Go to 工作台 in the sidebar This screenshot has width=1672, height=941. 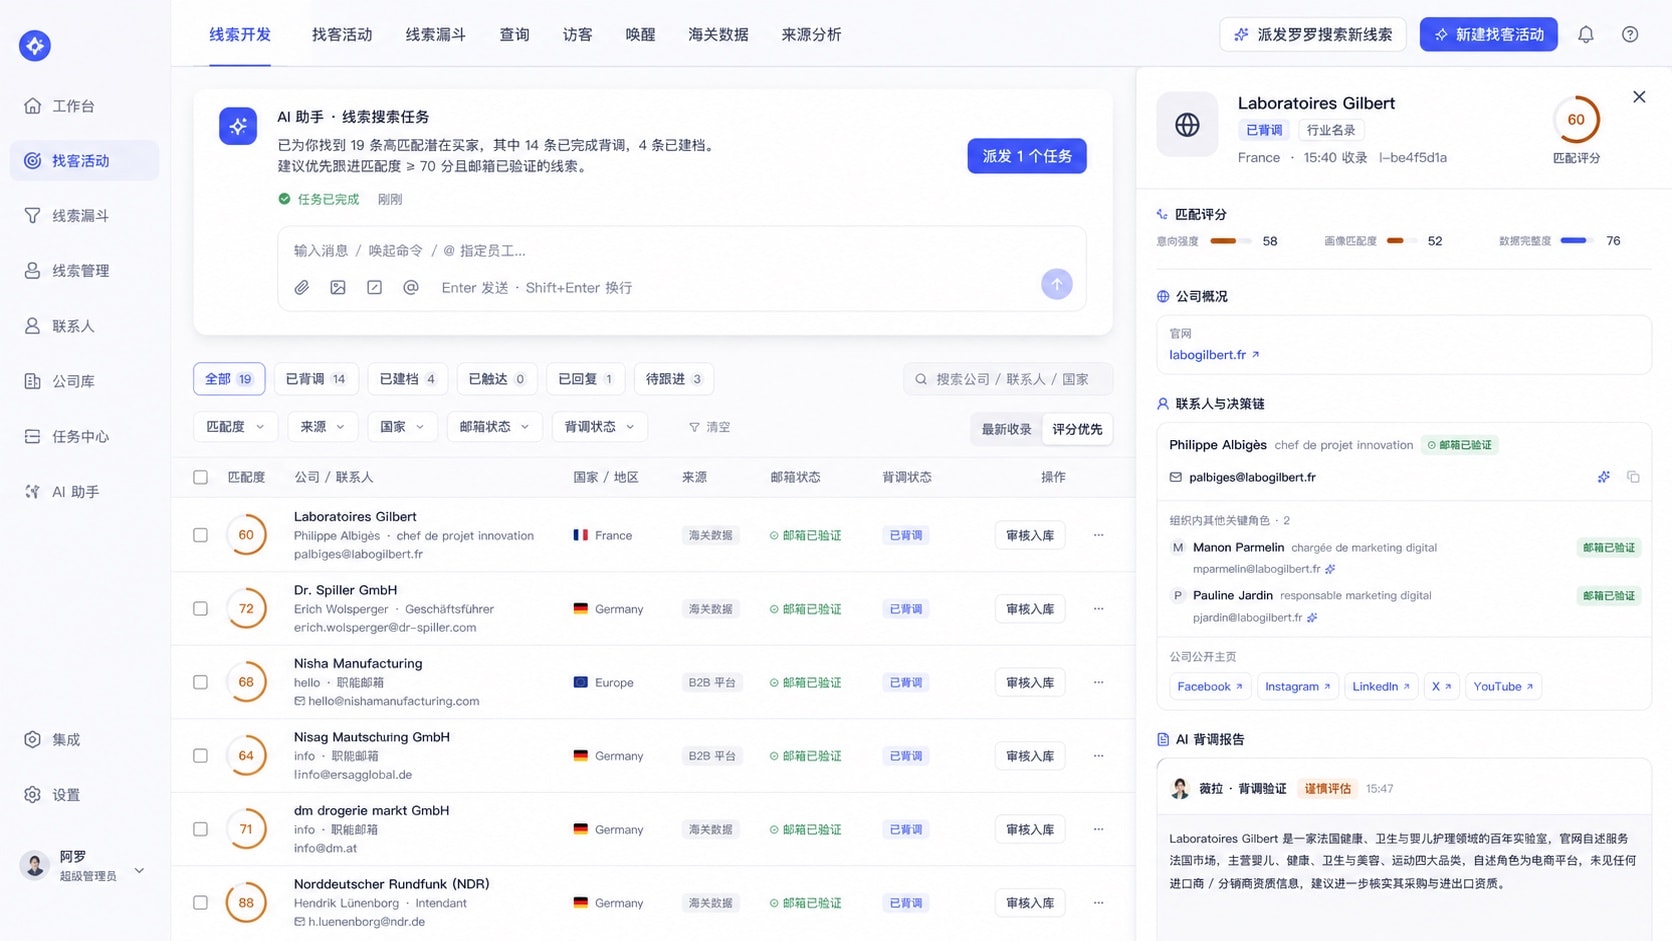(84, 106)
